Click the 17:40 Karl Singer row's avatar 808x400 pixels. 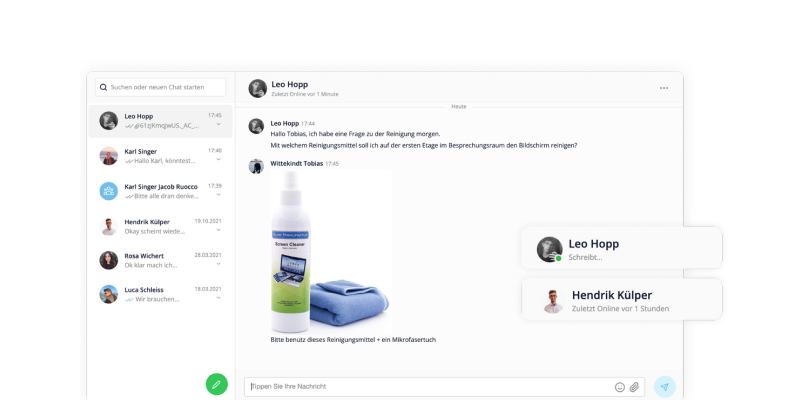(109, 156)
